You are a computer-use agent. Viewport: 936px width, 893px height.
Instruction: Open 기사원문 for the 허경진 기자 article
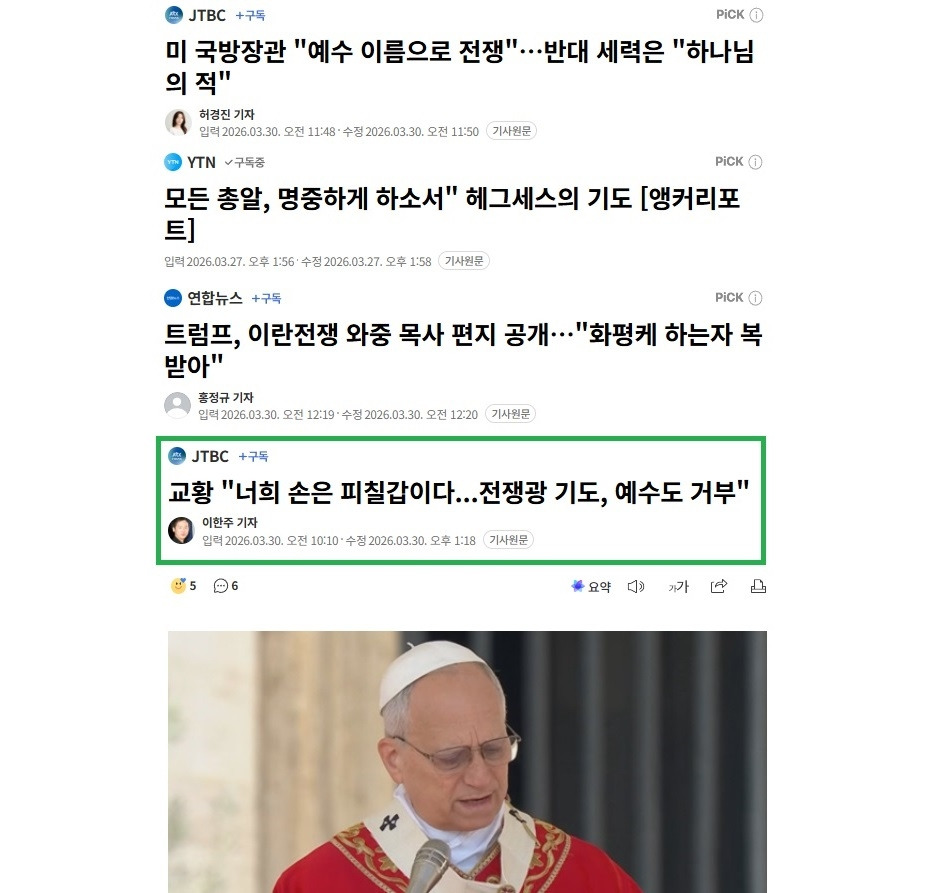click(512, 131)
